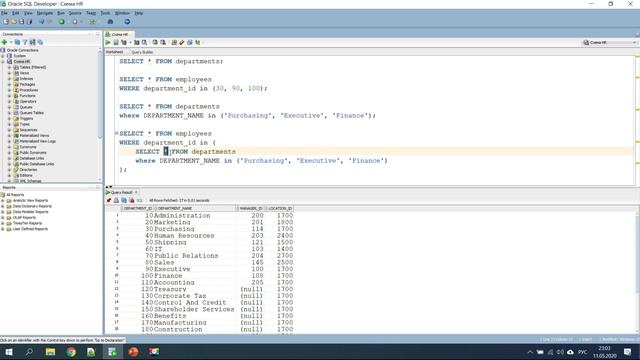Click the green New Connection plus icon
The height and width of the screenshot is (360, 640).
(x=4, y=42)
